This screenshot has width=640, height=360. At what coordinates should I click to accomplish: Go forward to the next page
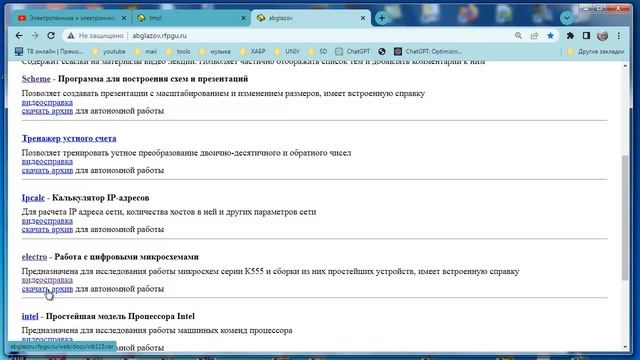pos(35,36)
